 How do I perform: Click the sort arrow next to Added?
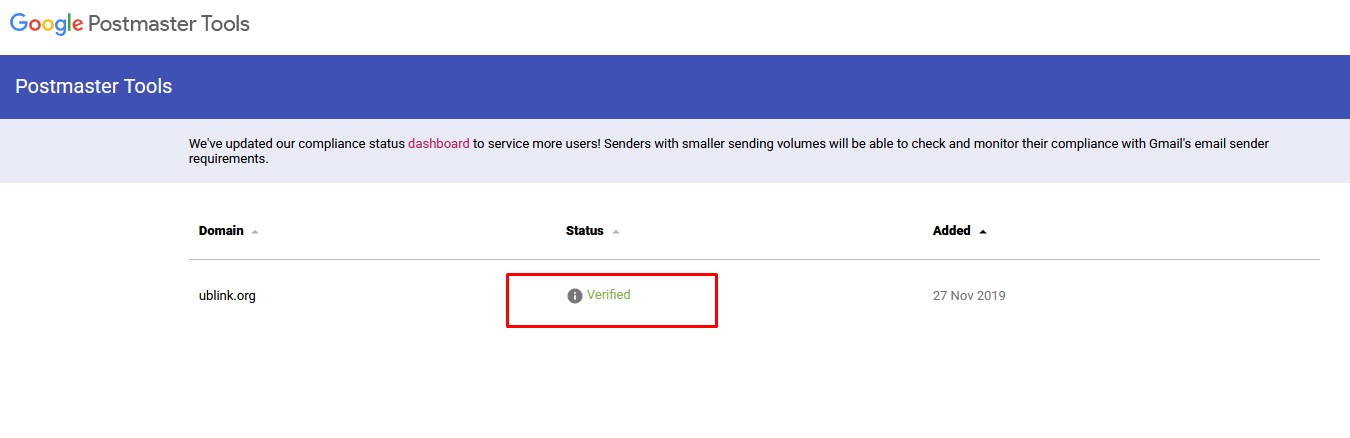point(983,232)
